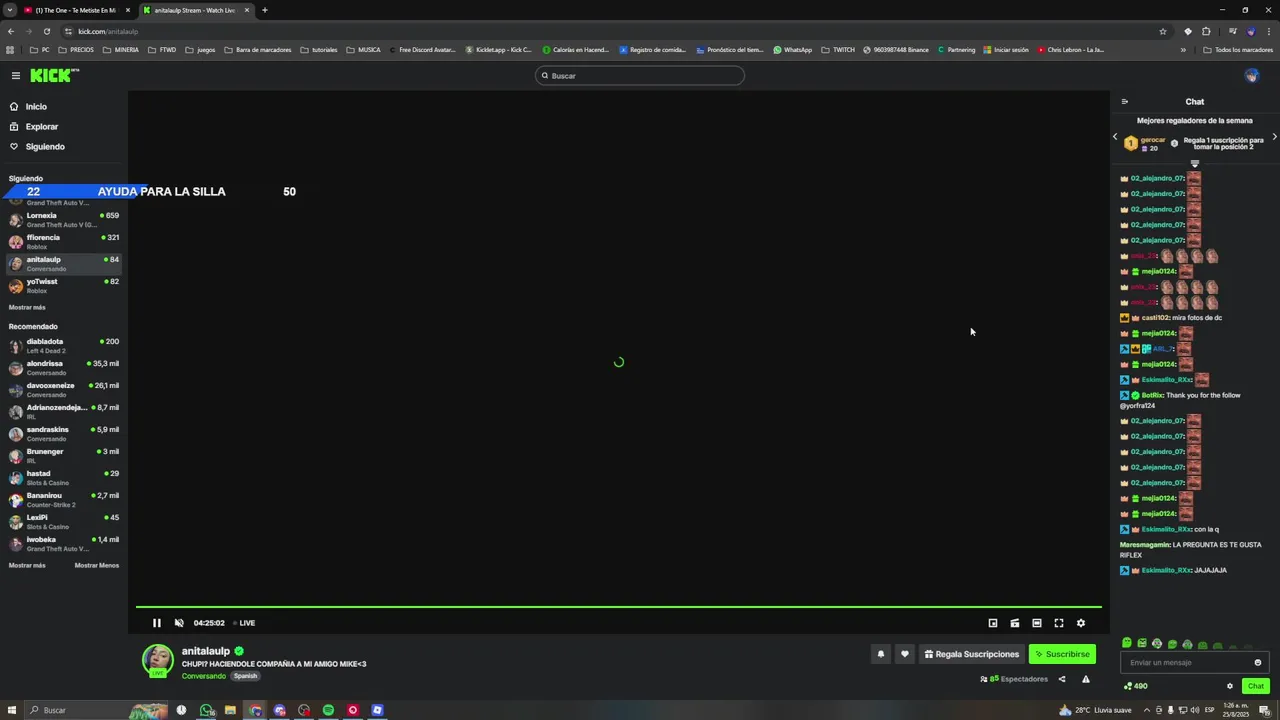Select the first green ghost emote
Image resolution: width=1280 pixels, height=720 pixels.
pyautogui.click(x=1127, y=643)
